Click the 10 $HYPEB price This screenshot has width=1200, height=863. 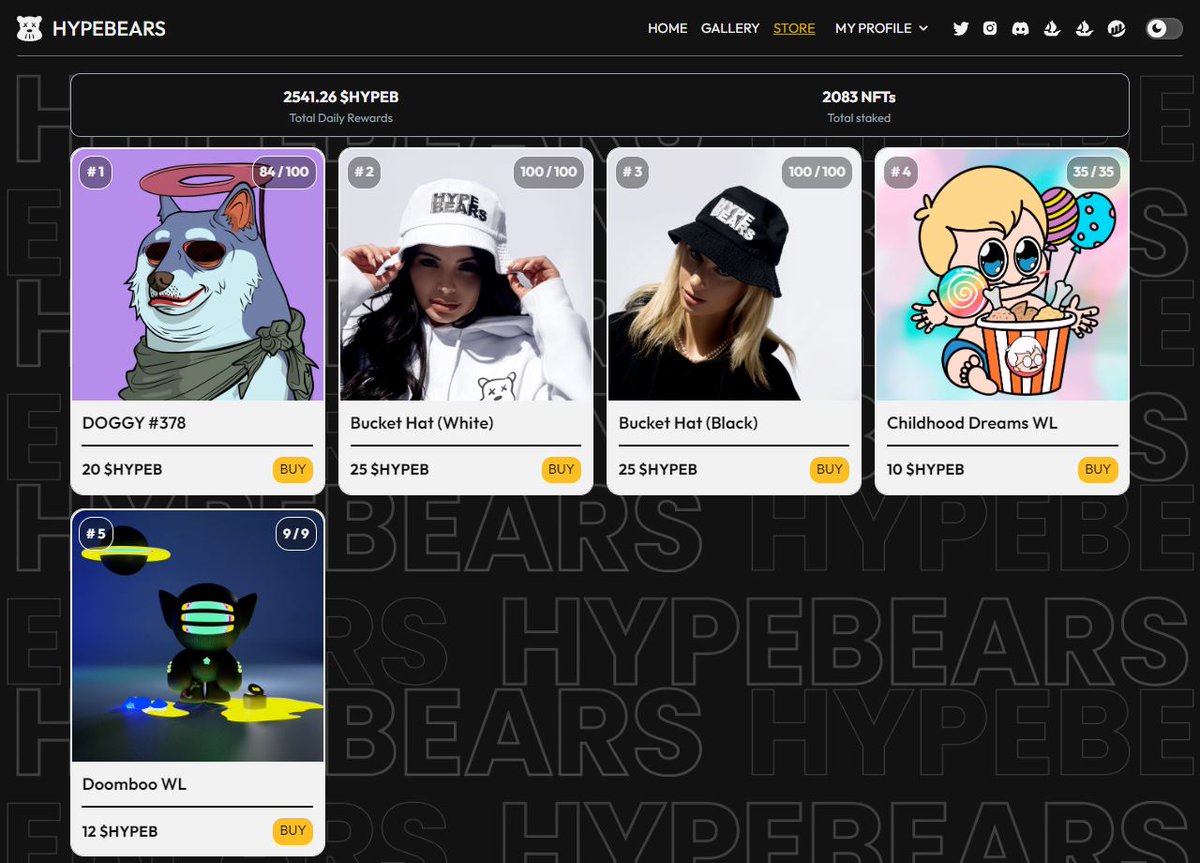point(925,469)
